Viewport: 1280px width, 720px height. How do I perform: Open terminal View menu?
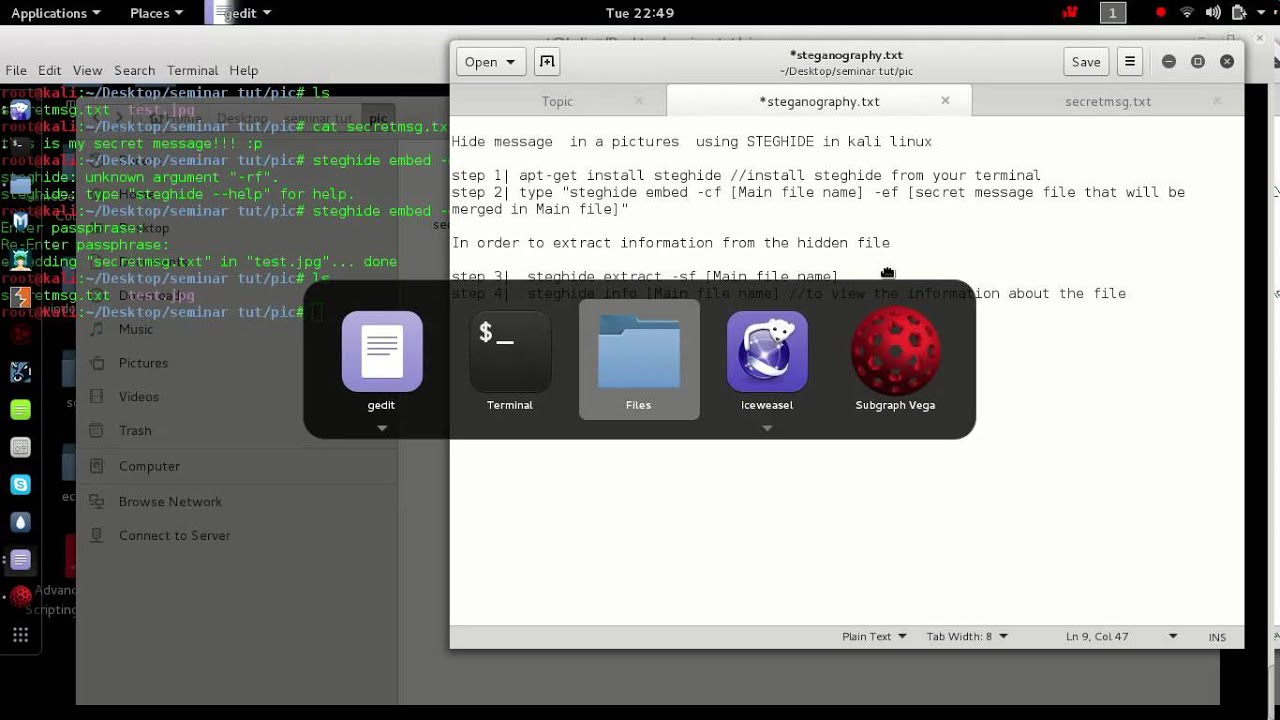87,70
